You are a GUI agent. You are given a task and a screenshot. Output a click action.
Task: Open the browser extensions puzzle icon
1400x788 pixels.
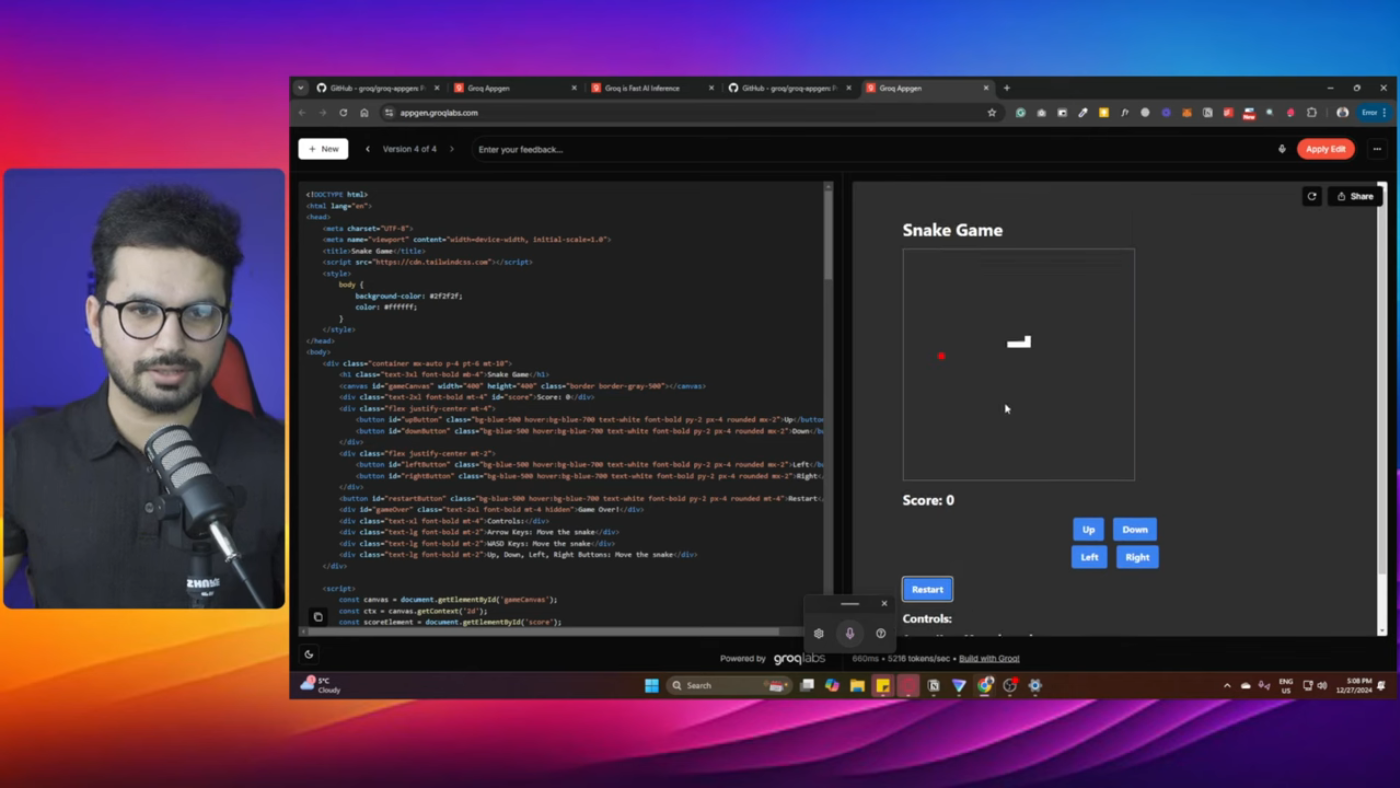pos(1312,113)
